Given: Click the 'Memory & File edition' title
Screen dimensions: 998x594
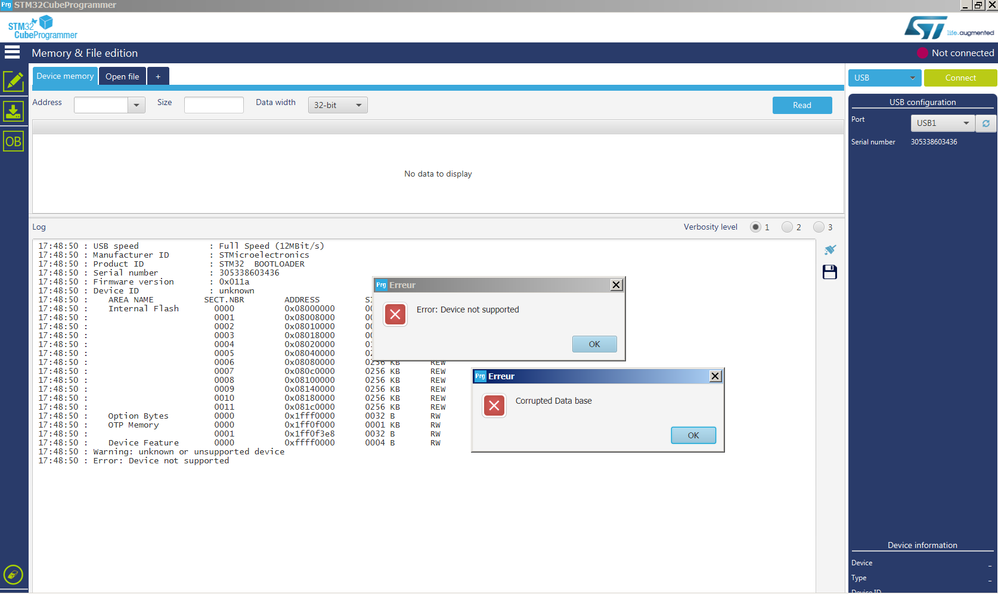Looking at the screenshot, I should pyautogui.click(x=85, y=53).
